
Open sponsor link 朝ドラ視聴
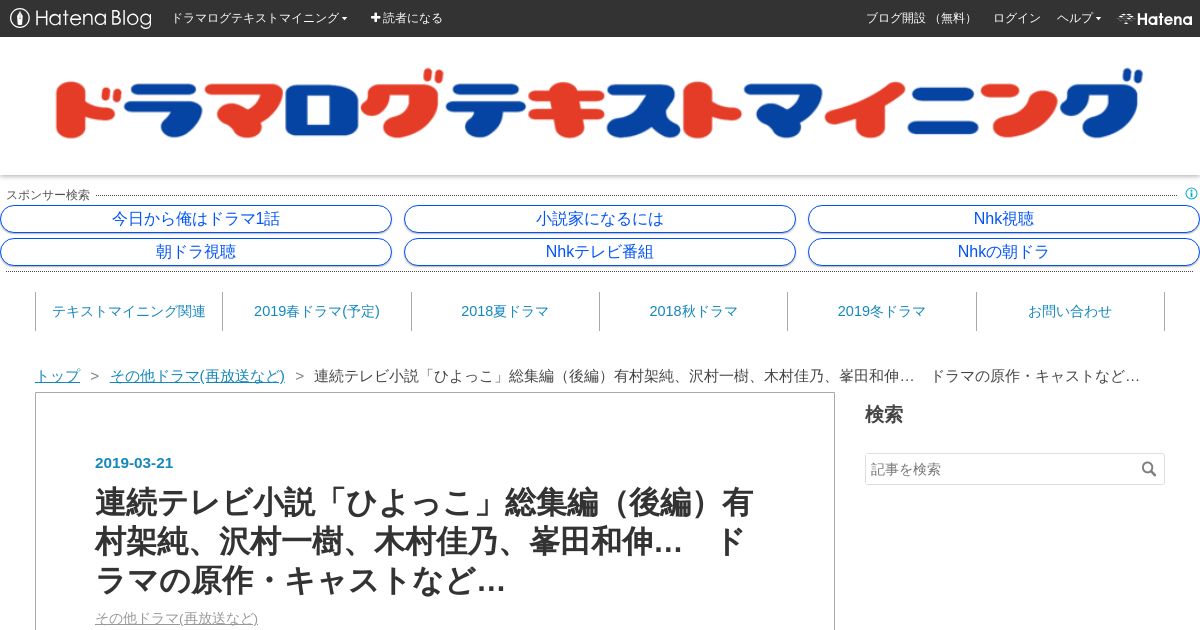tap(196, 252)
